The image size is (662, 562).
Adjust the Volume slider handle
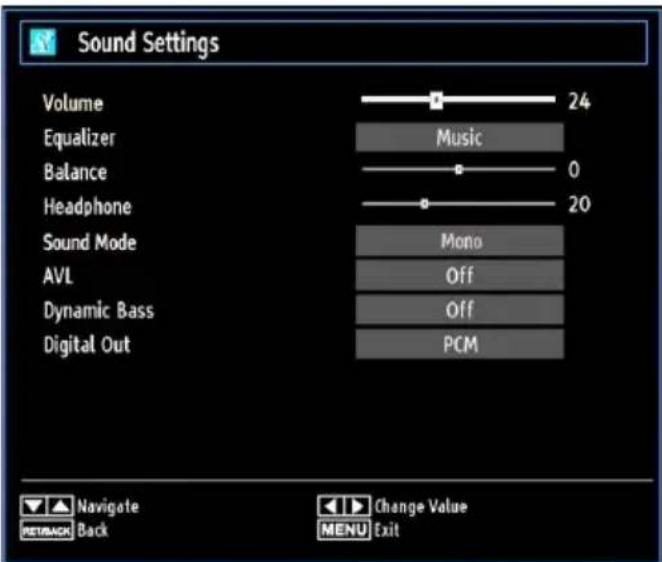(437, 100)
